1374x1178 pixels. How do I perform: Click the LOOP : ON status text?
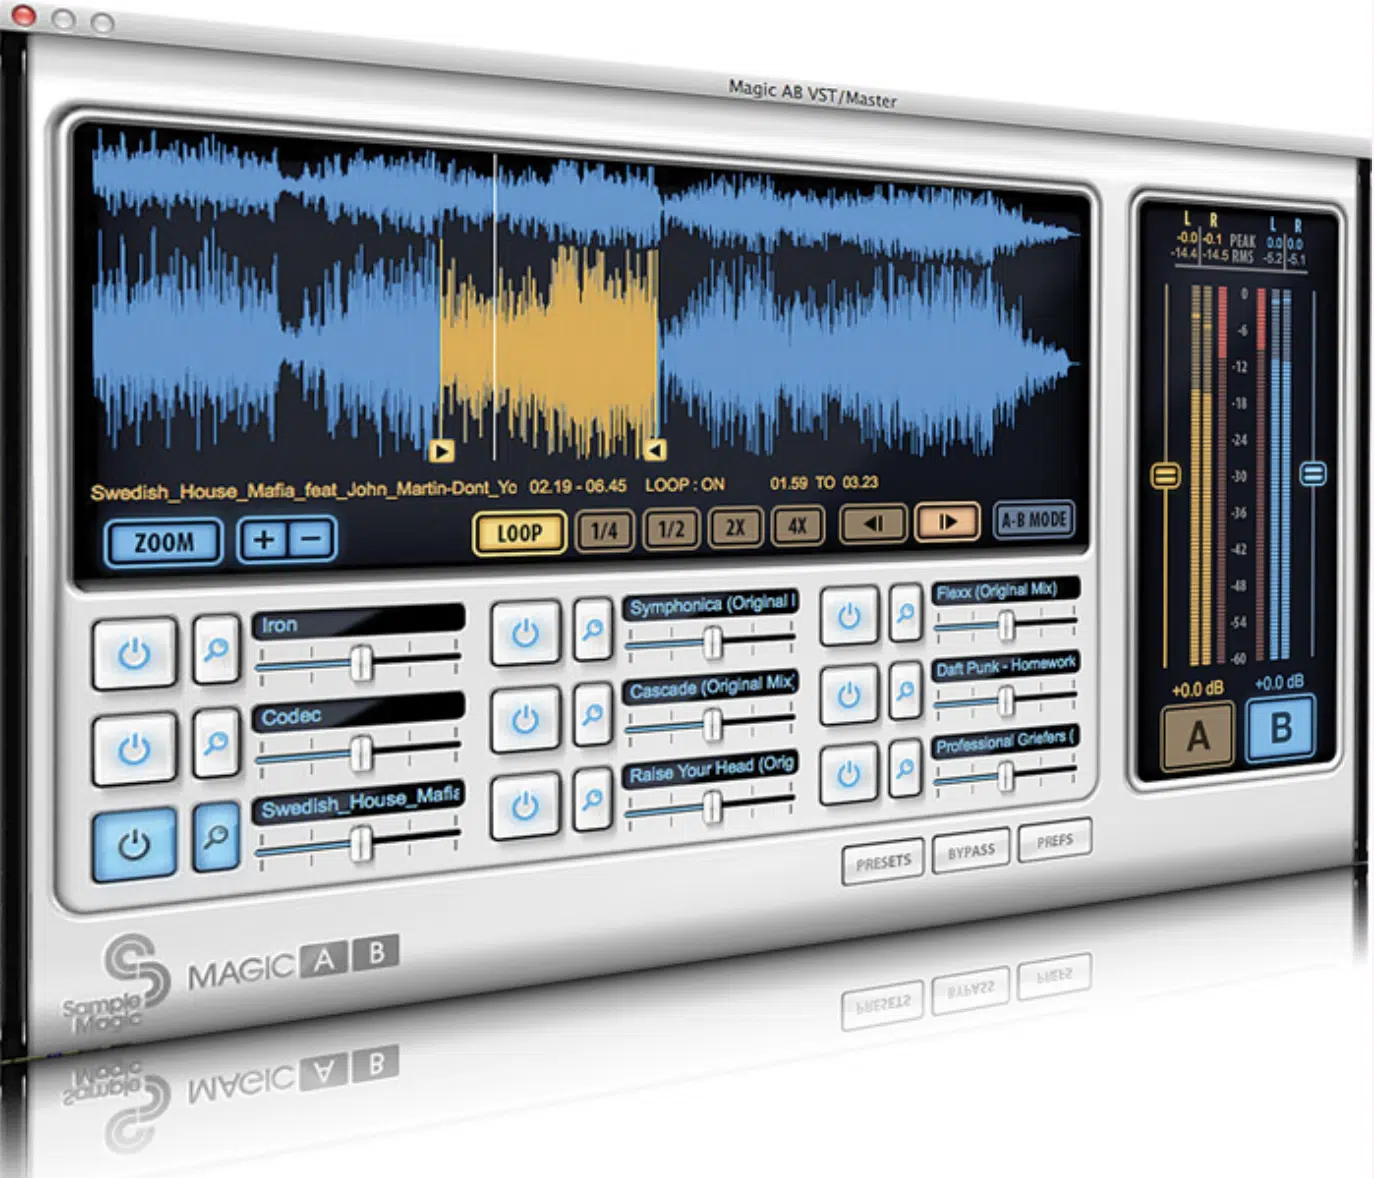[685, 485]
